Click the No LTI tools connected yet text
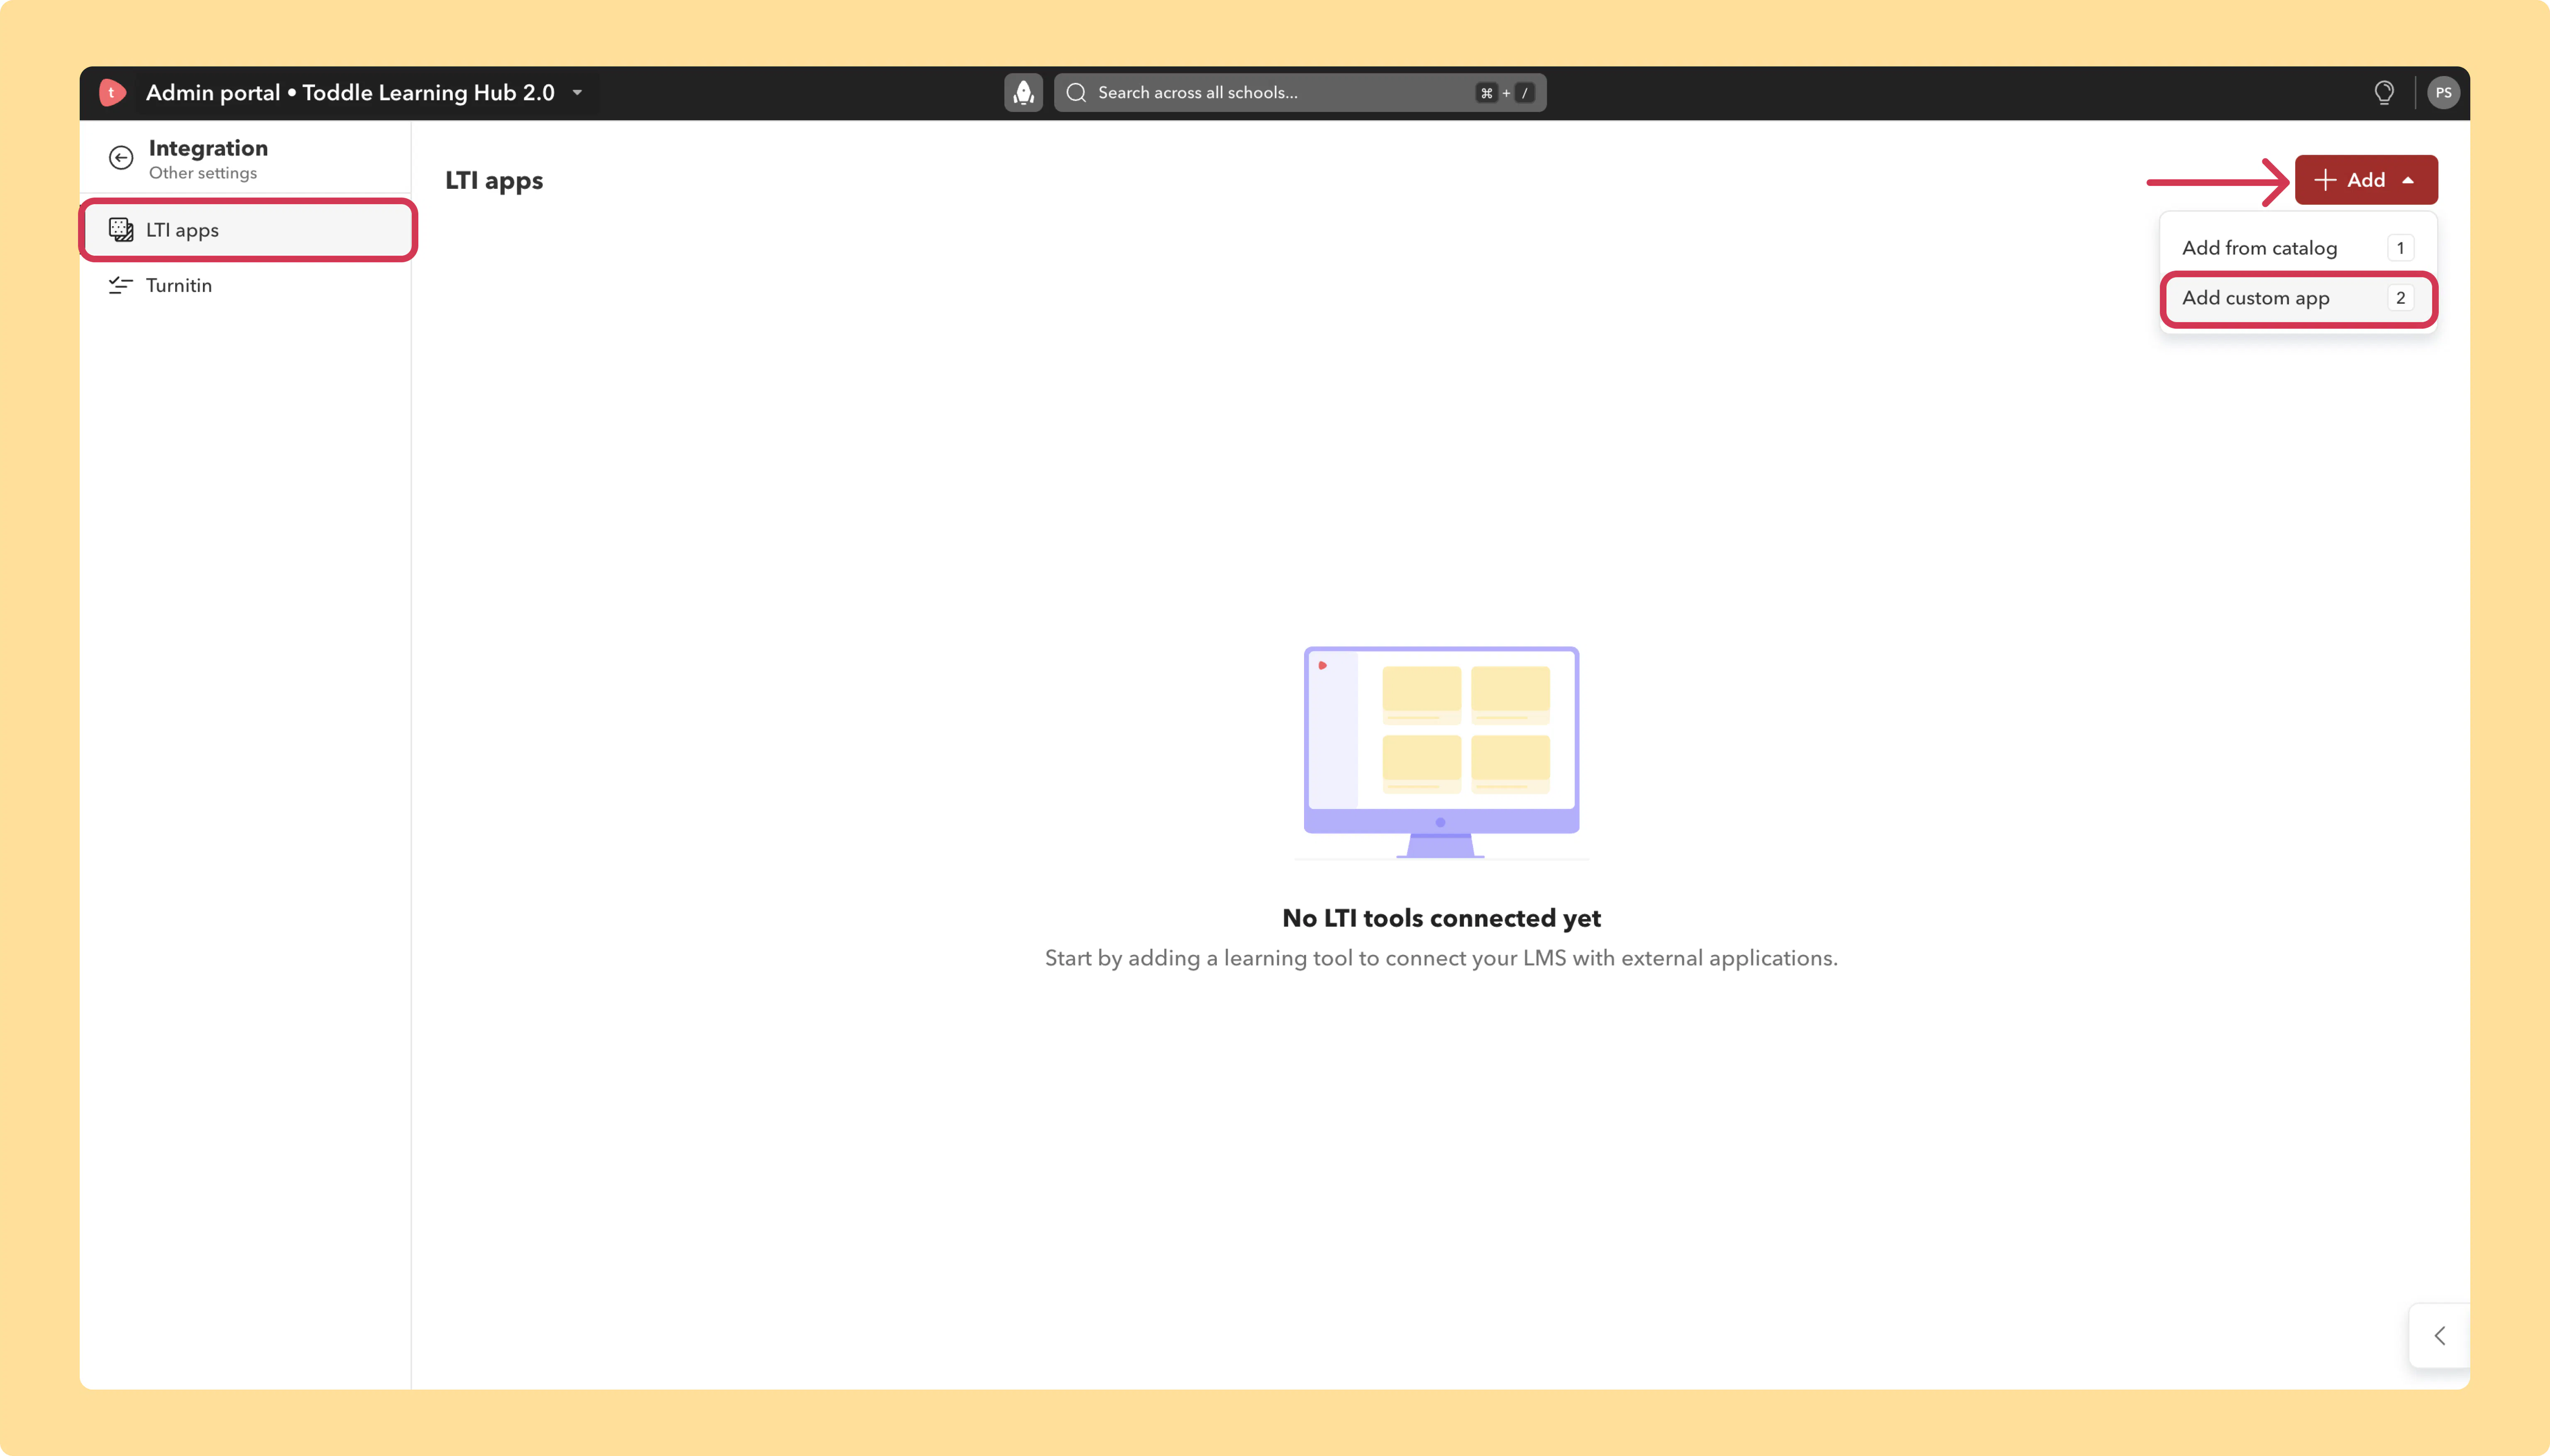This screenshot has width=2550, height=1456. pyautogui.click(x=1441, y=918)
